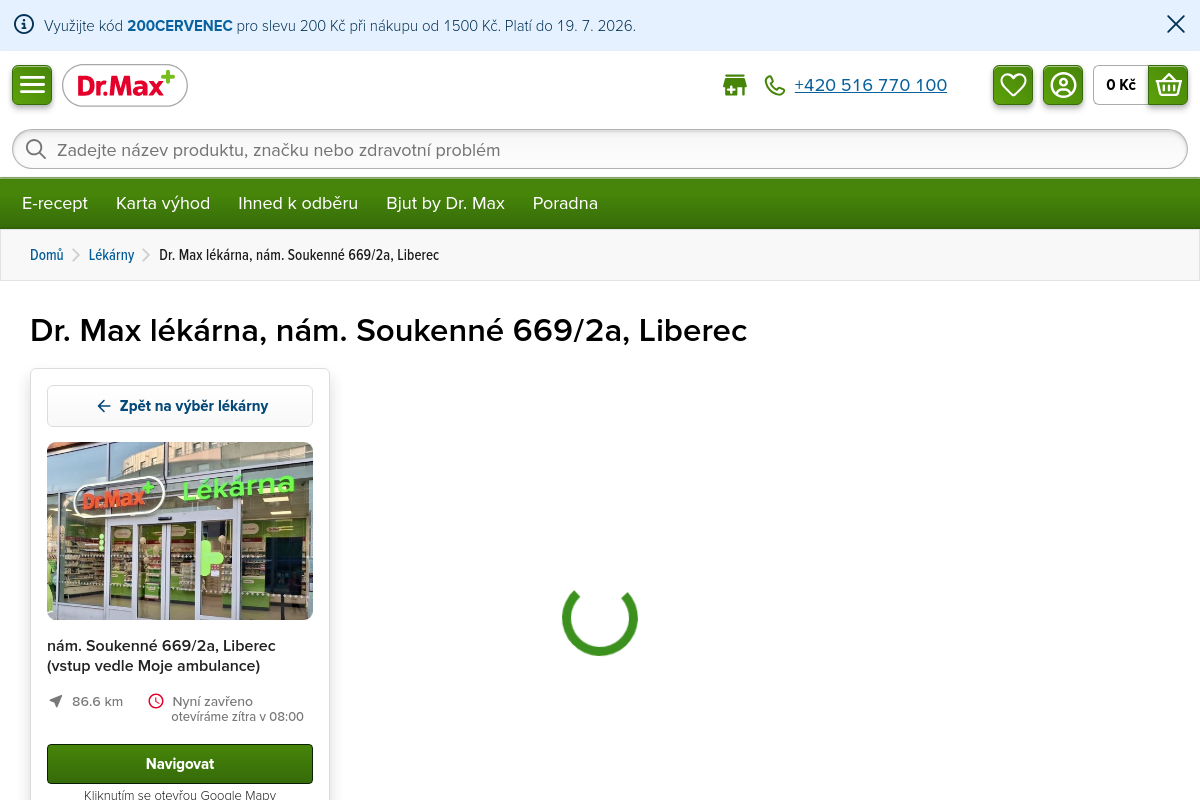Open the Poradna menu item
This screenshot has height=800, width=1200.
coord(565,203)
